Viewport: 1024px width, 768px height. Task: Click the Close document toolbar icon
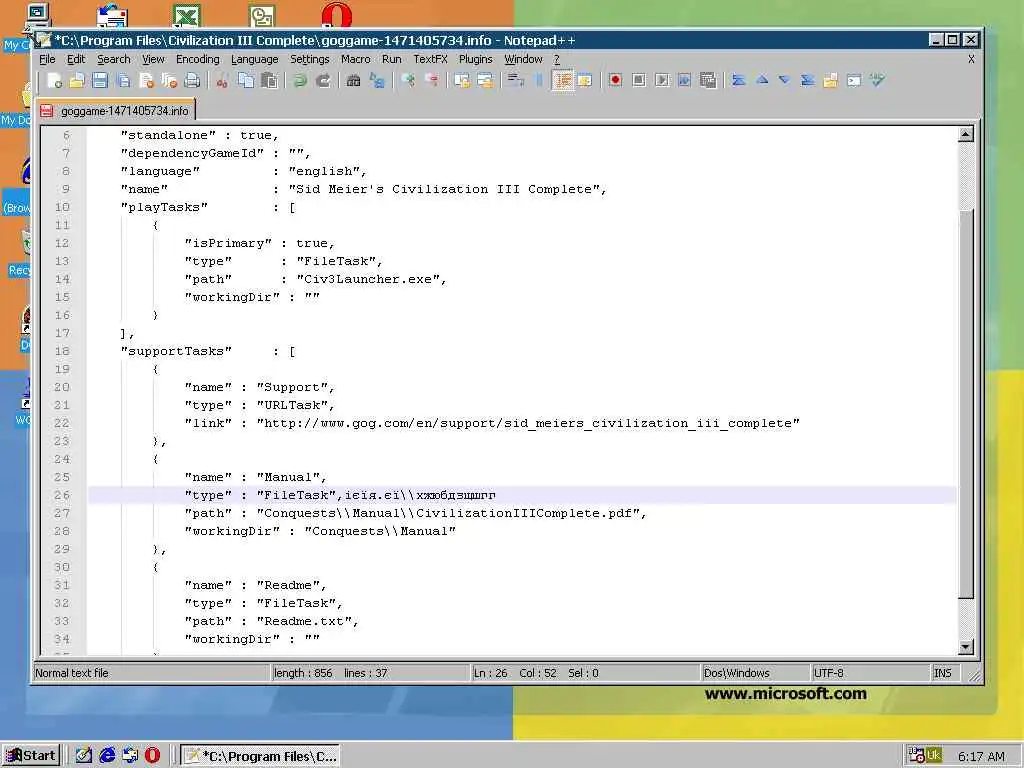(147, 80)
